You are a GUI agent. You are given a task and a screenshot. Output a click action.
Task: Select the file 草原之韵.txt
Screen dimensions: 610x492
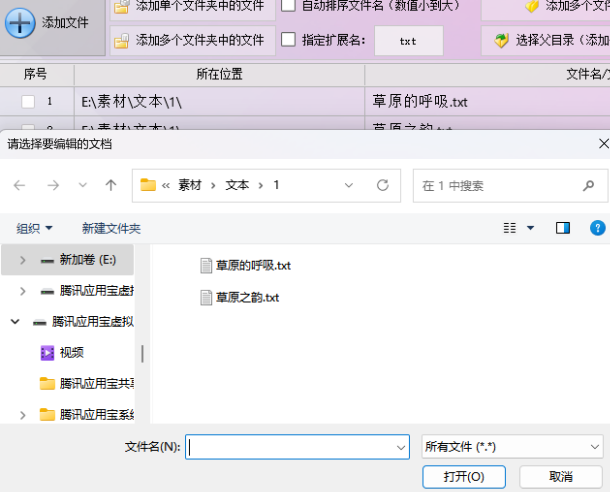tap(246, 297)
